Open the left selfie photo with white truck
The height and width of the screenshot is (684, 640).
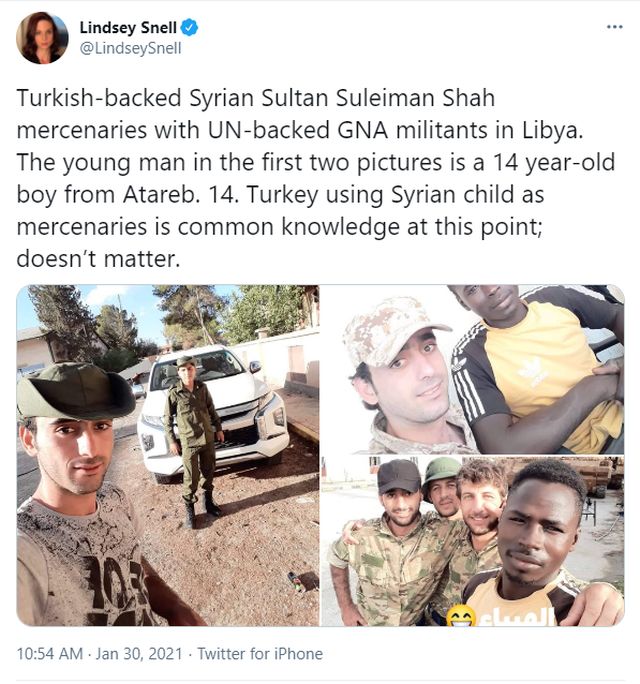coord(168,455)
